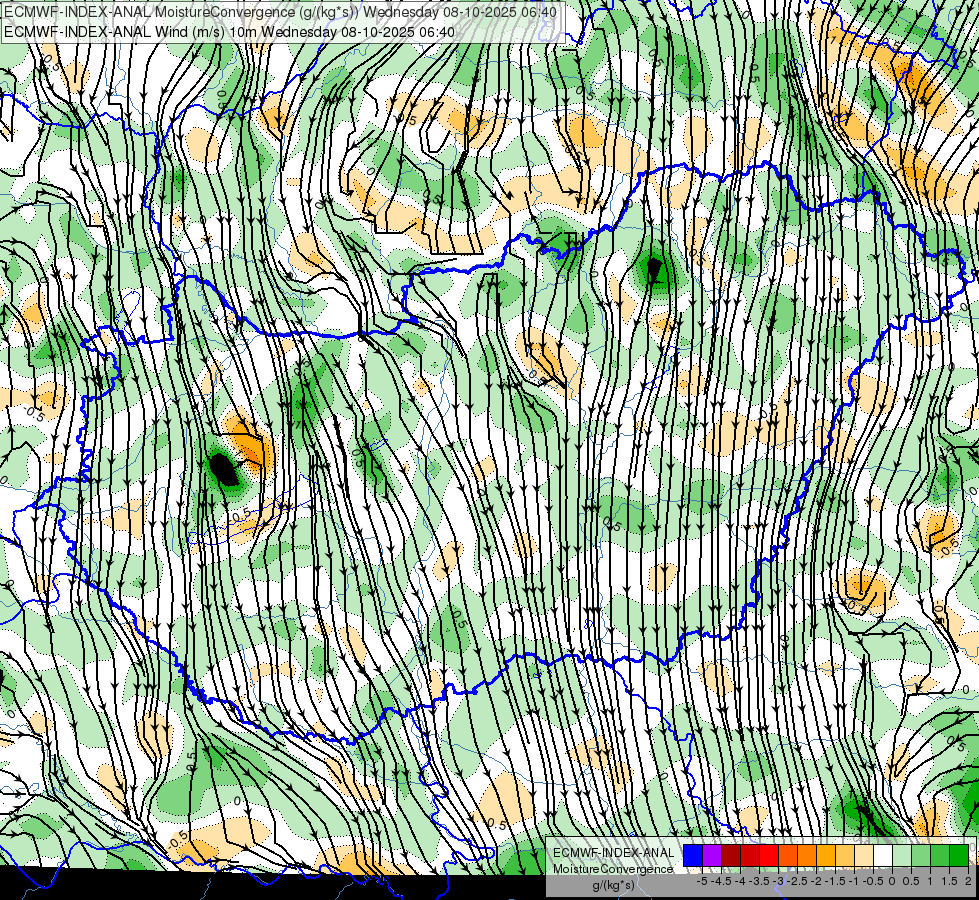Click the ECMWF-INDEX-ANAL label in the legend
Image resolution: width=979 pixels, height=900 pixels.
[x=613, y=853]
